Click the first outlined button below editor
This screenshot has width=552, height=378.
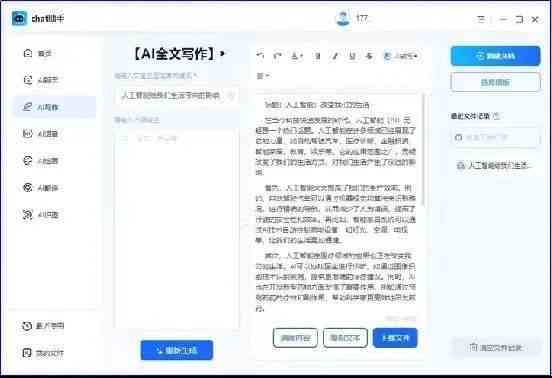[295, 338]
